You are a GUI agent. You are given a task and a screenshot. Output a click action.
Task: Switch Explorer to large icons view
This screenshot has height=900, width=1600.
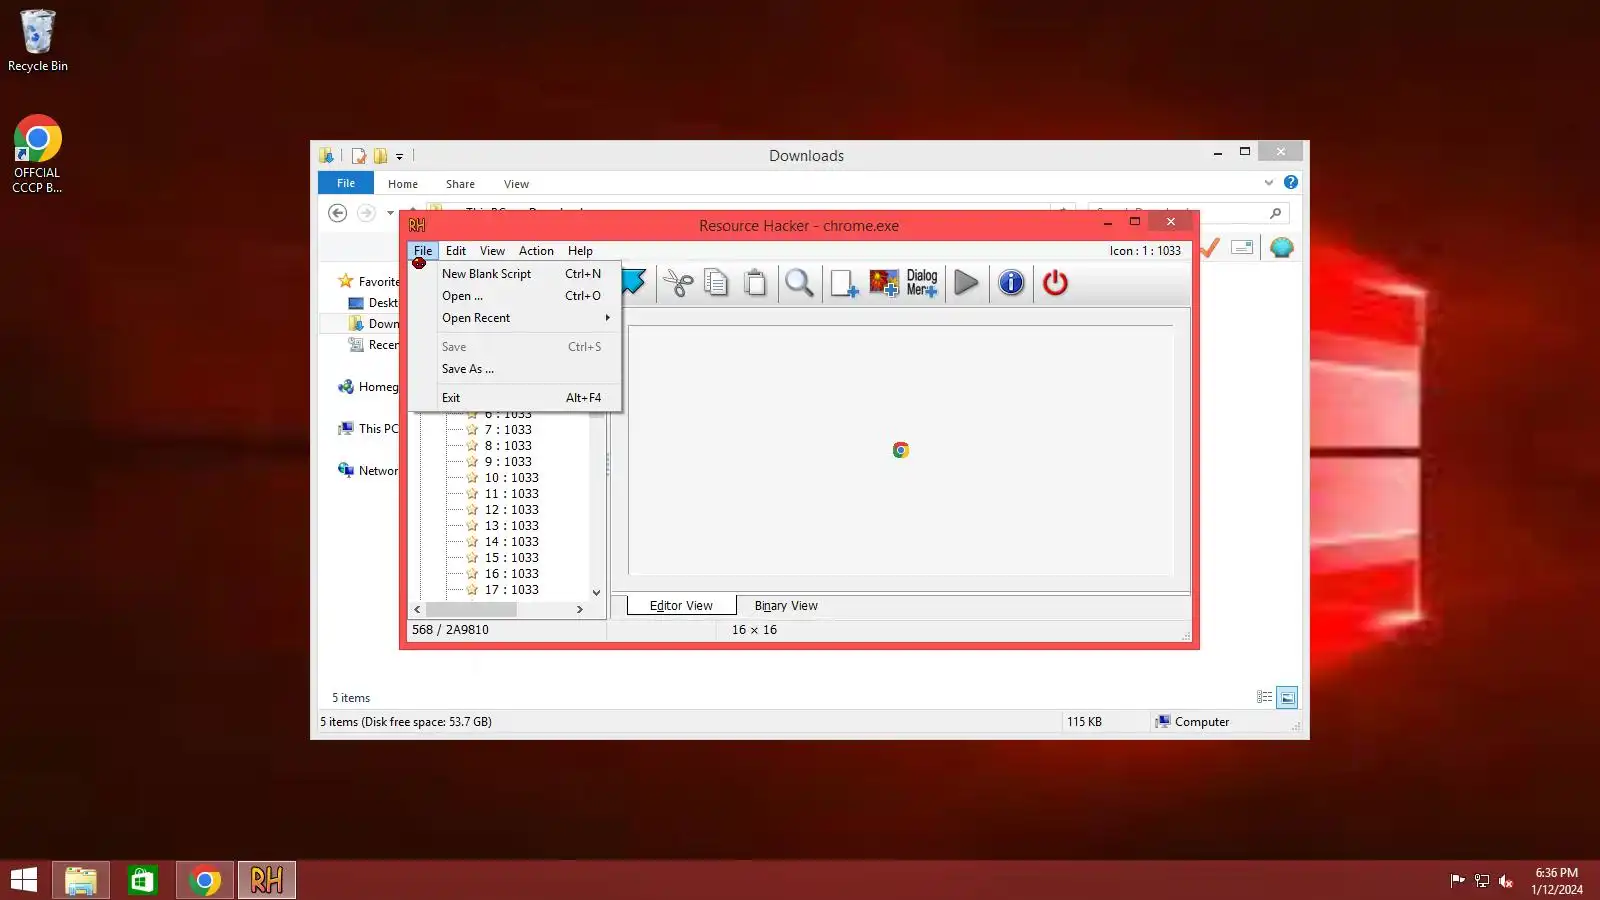[1287, 697]
